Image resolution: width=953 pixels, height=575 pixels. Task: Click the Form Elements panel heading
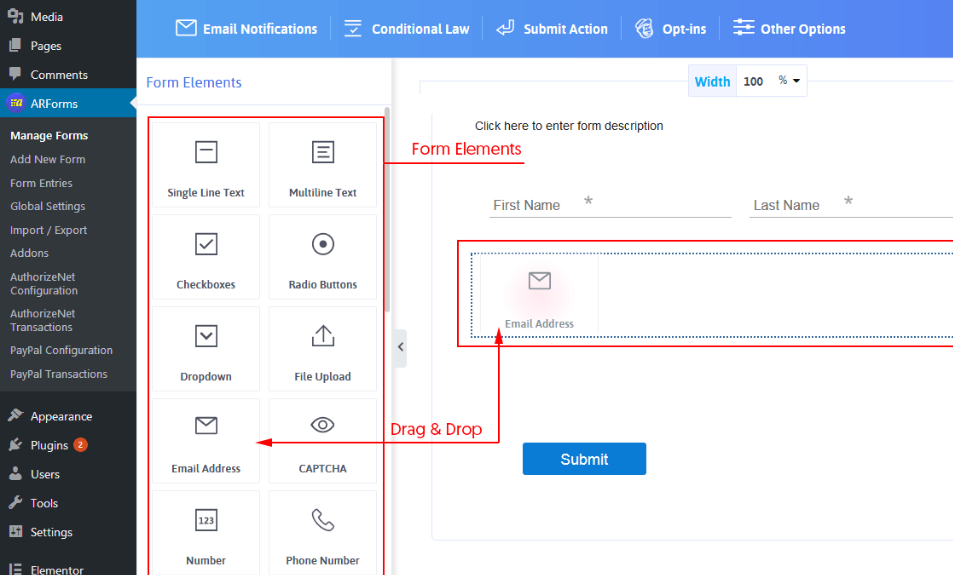pos(194,82)
